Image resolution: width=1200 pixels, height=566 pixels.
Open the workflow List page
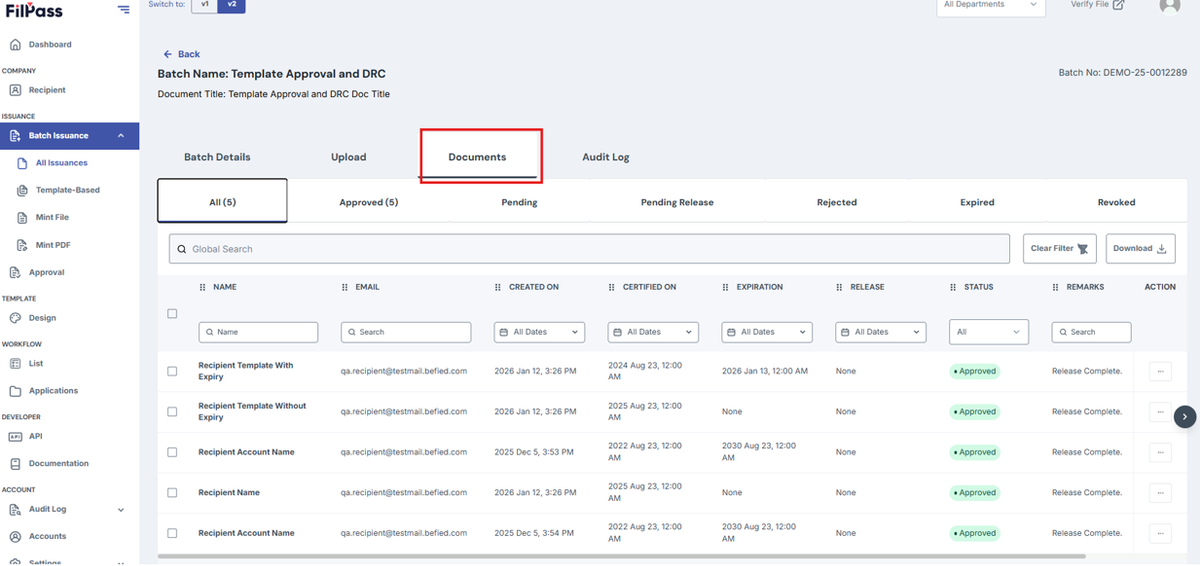point(36,364)
